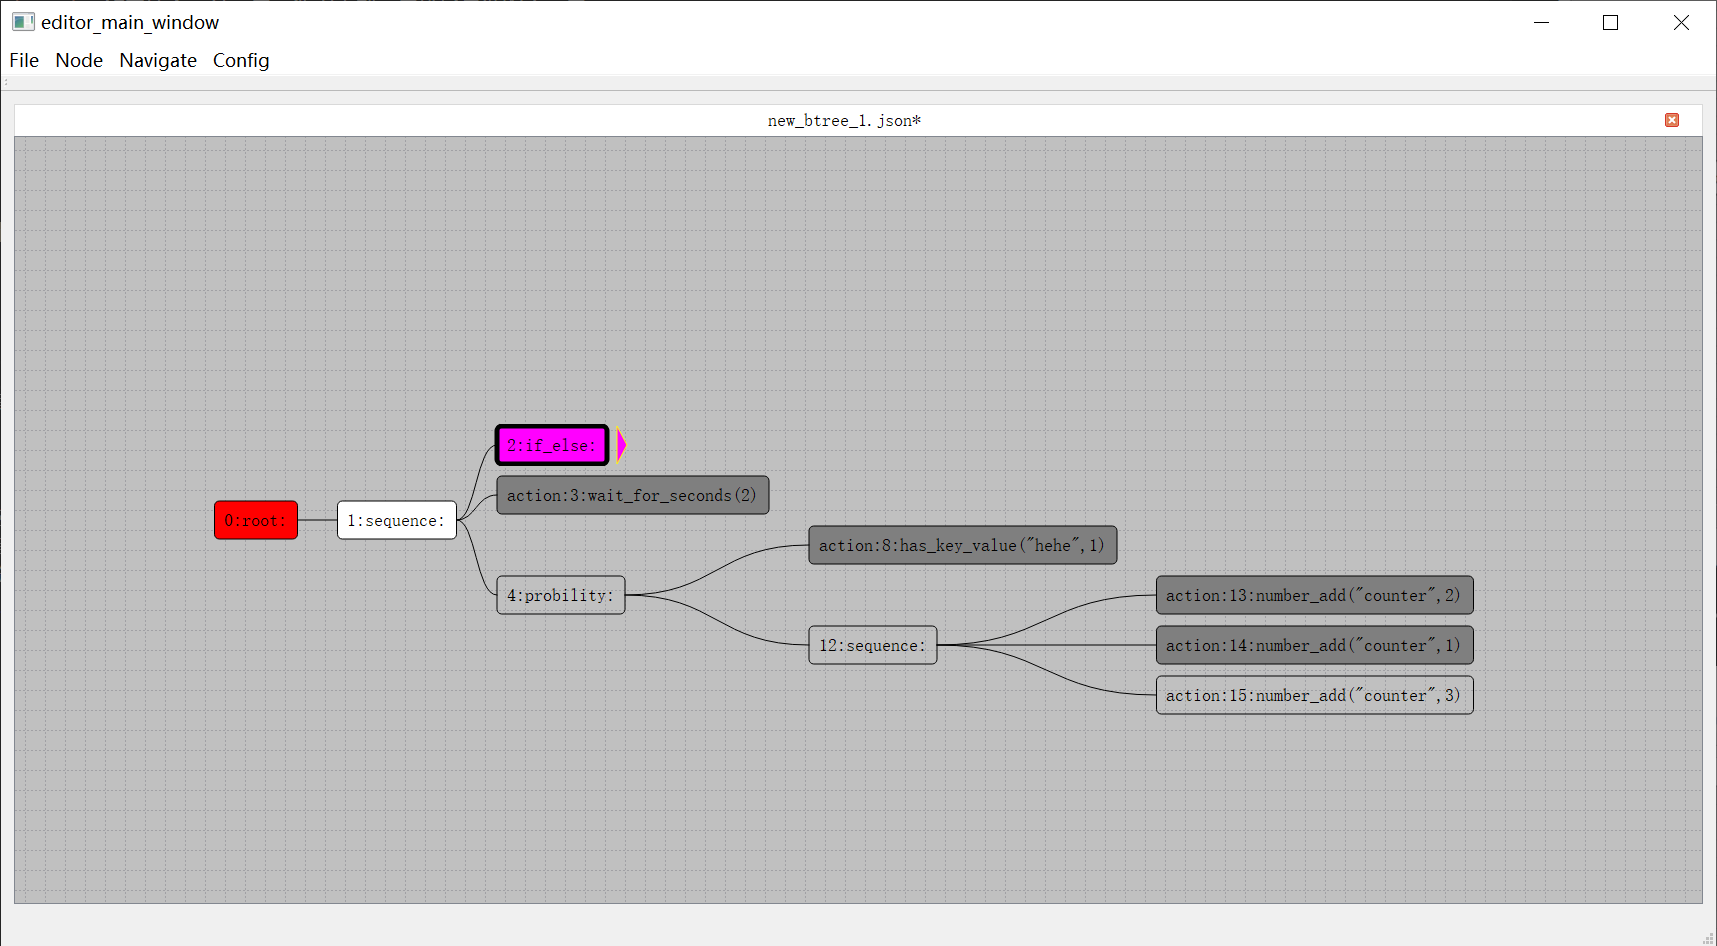
Task: Select the wait_for_seconds(2) action node
Action: coord(632,495)
